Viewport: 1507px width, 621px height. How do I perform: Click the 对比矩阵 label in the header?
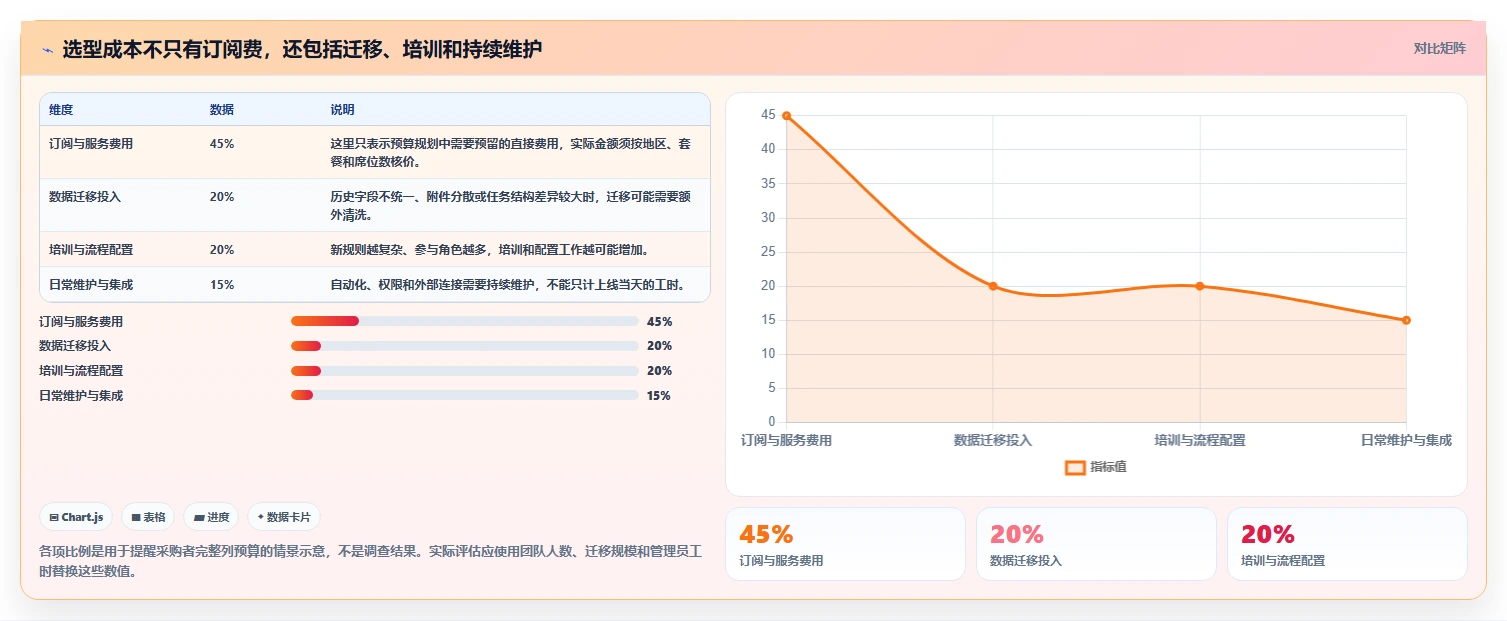click(x=1440, y=48)
